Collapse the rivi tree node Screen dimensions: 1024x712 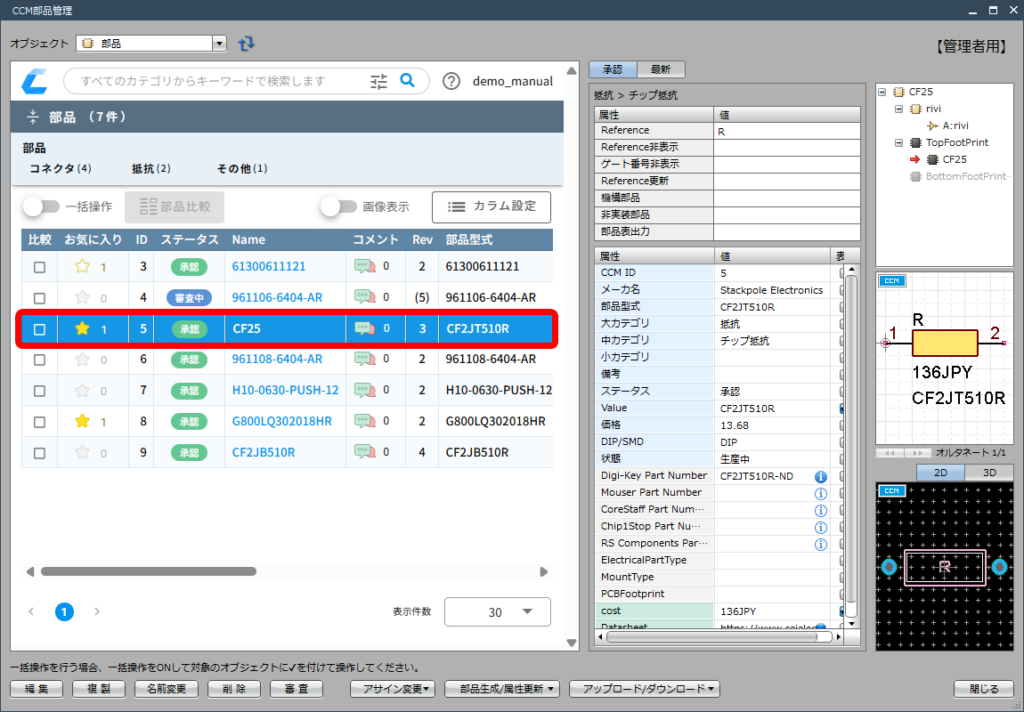899,109
